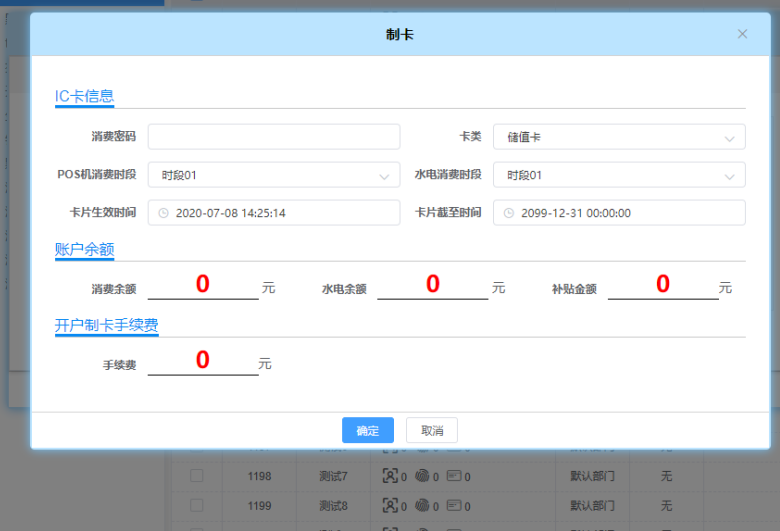Screen dimensions: 780x531
Task: Click the 消费余额 amount field
Action: pos(203,285)
